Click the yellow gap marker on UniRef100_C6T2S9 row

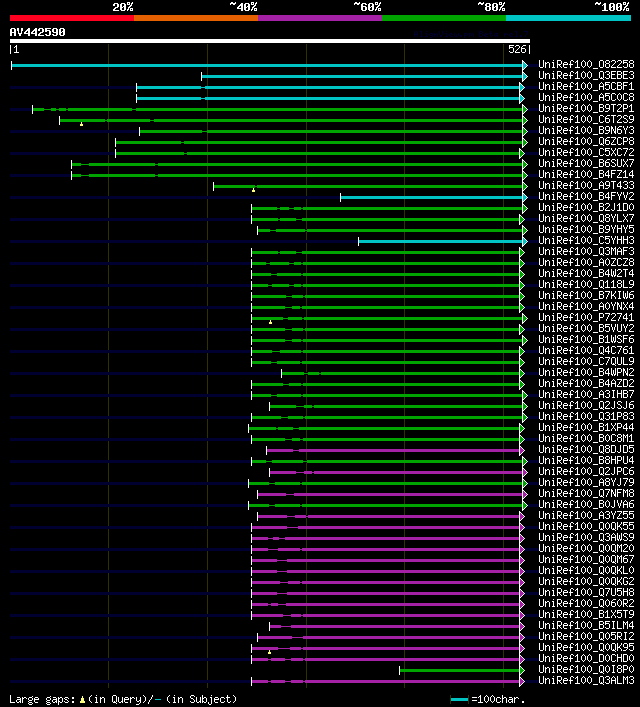(82, 124)
